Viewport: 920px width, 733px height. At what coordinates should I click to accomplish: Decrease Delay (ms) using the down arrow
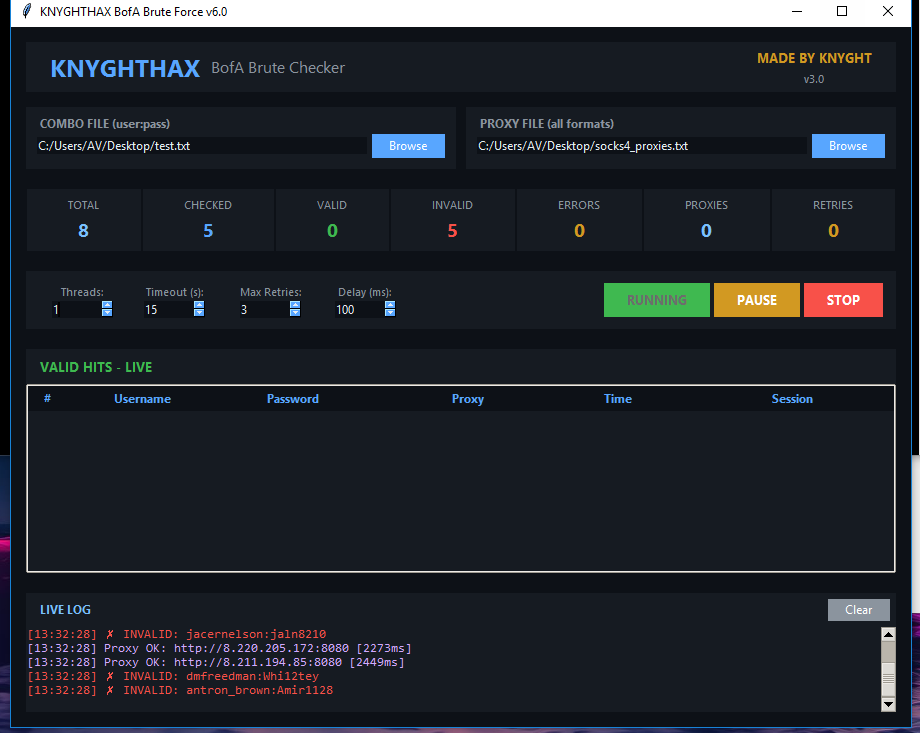(390, 313)
